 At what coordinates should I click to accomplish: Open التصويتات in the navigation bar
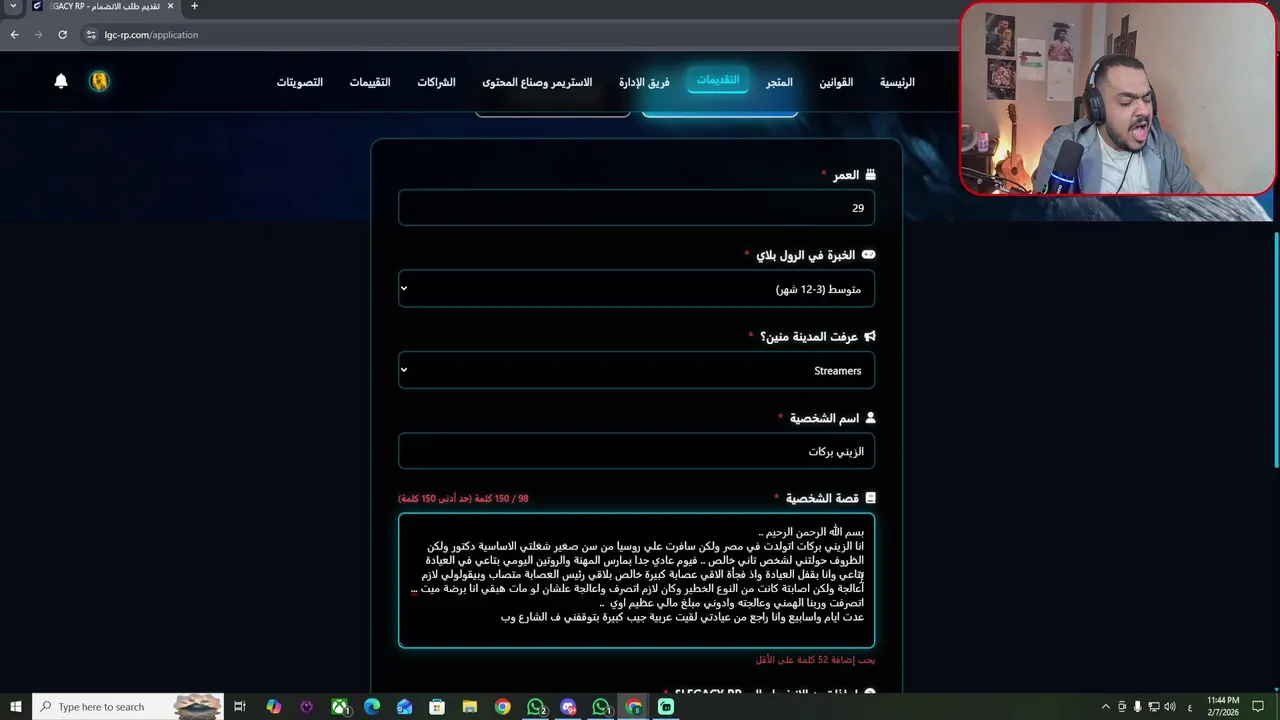(x=300, y=82)
